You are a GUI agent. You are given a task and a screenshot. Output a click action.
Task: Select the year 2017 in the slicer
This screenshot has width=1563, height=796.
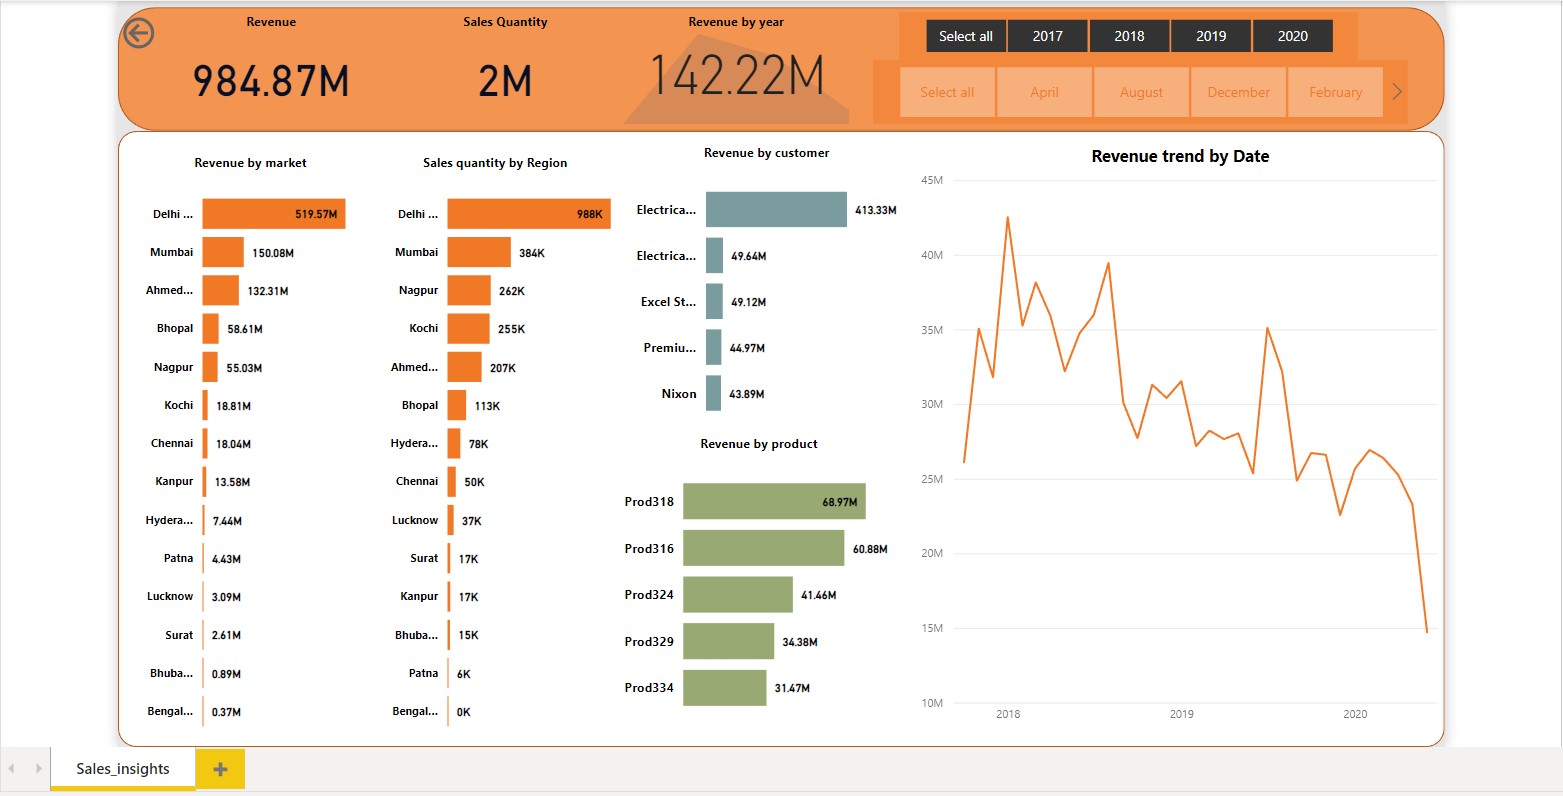1047,35
